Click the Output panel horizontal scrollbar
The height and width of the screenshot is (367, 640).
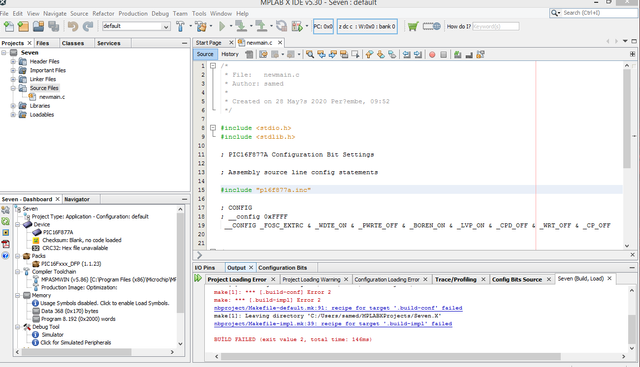391,356
